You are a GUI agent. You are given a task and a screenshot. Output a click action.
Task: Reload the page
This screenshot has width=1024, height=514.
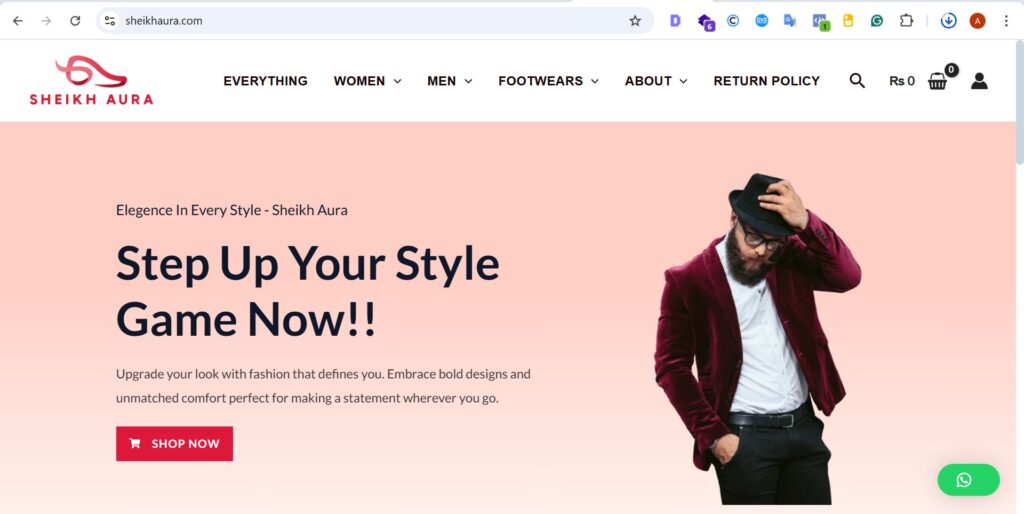point(75,21)
